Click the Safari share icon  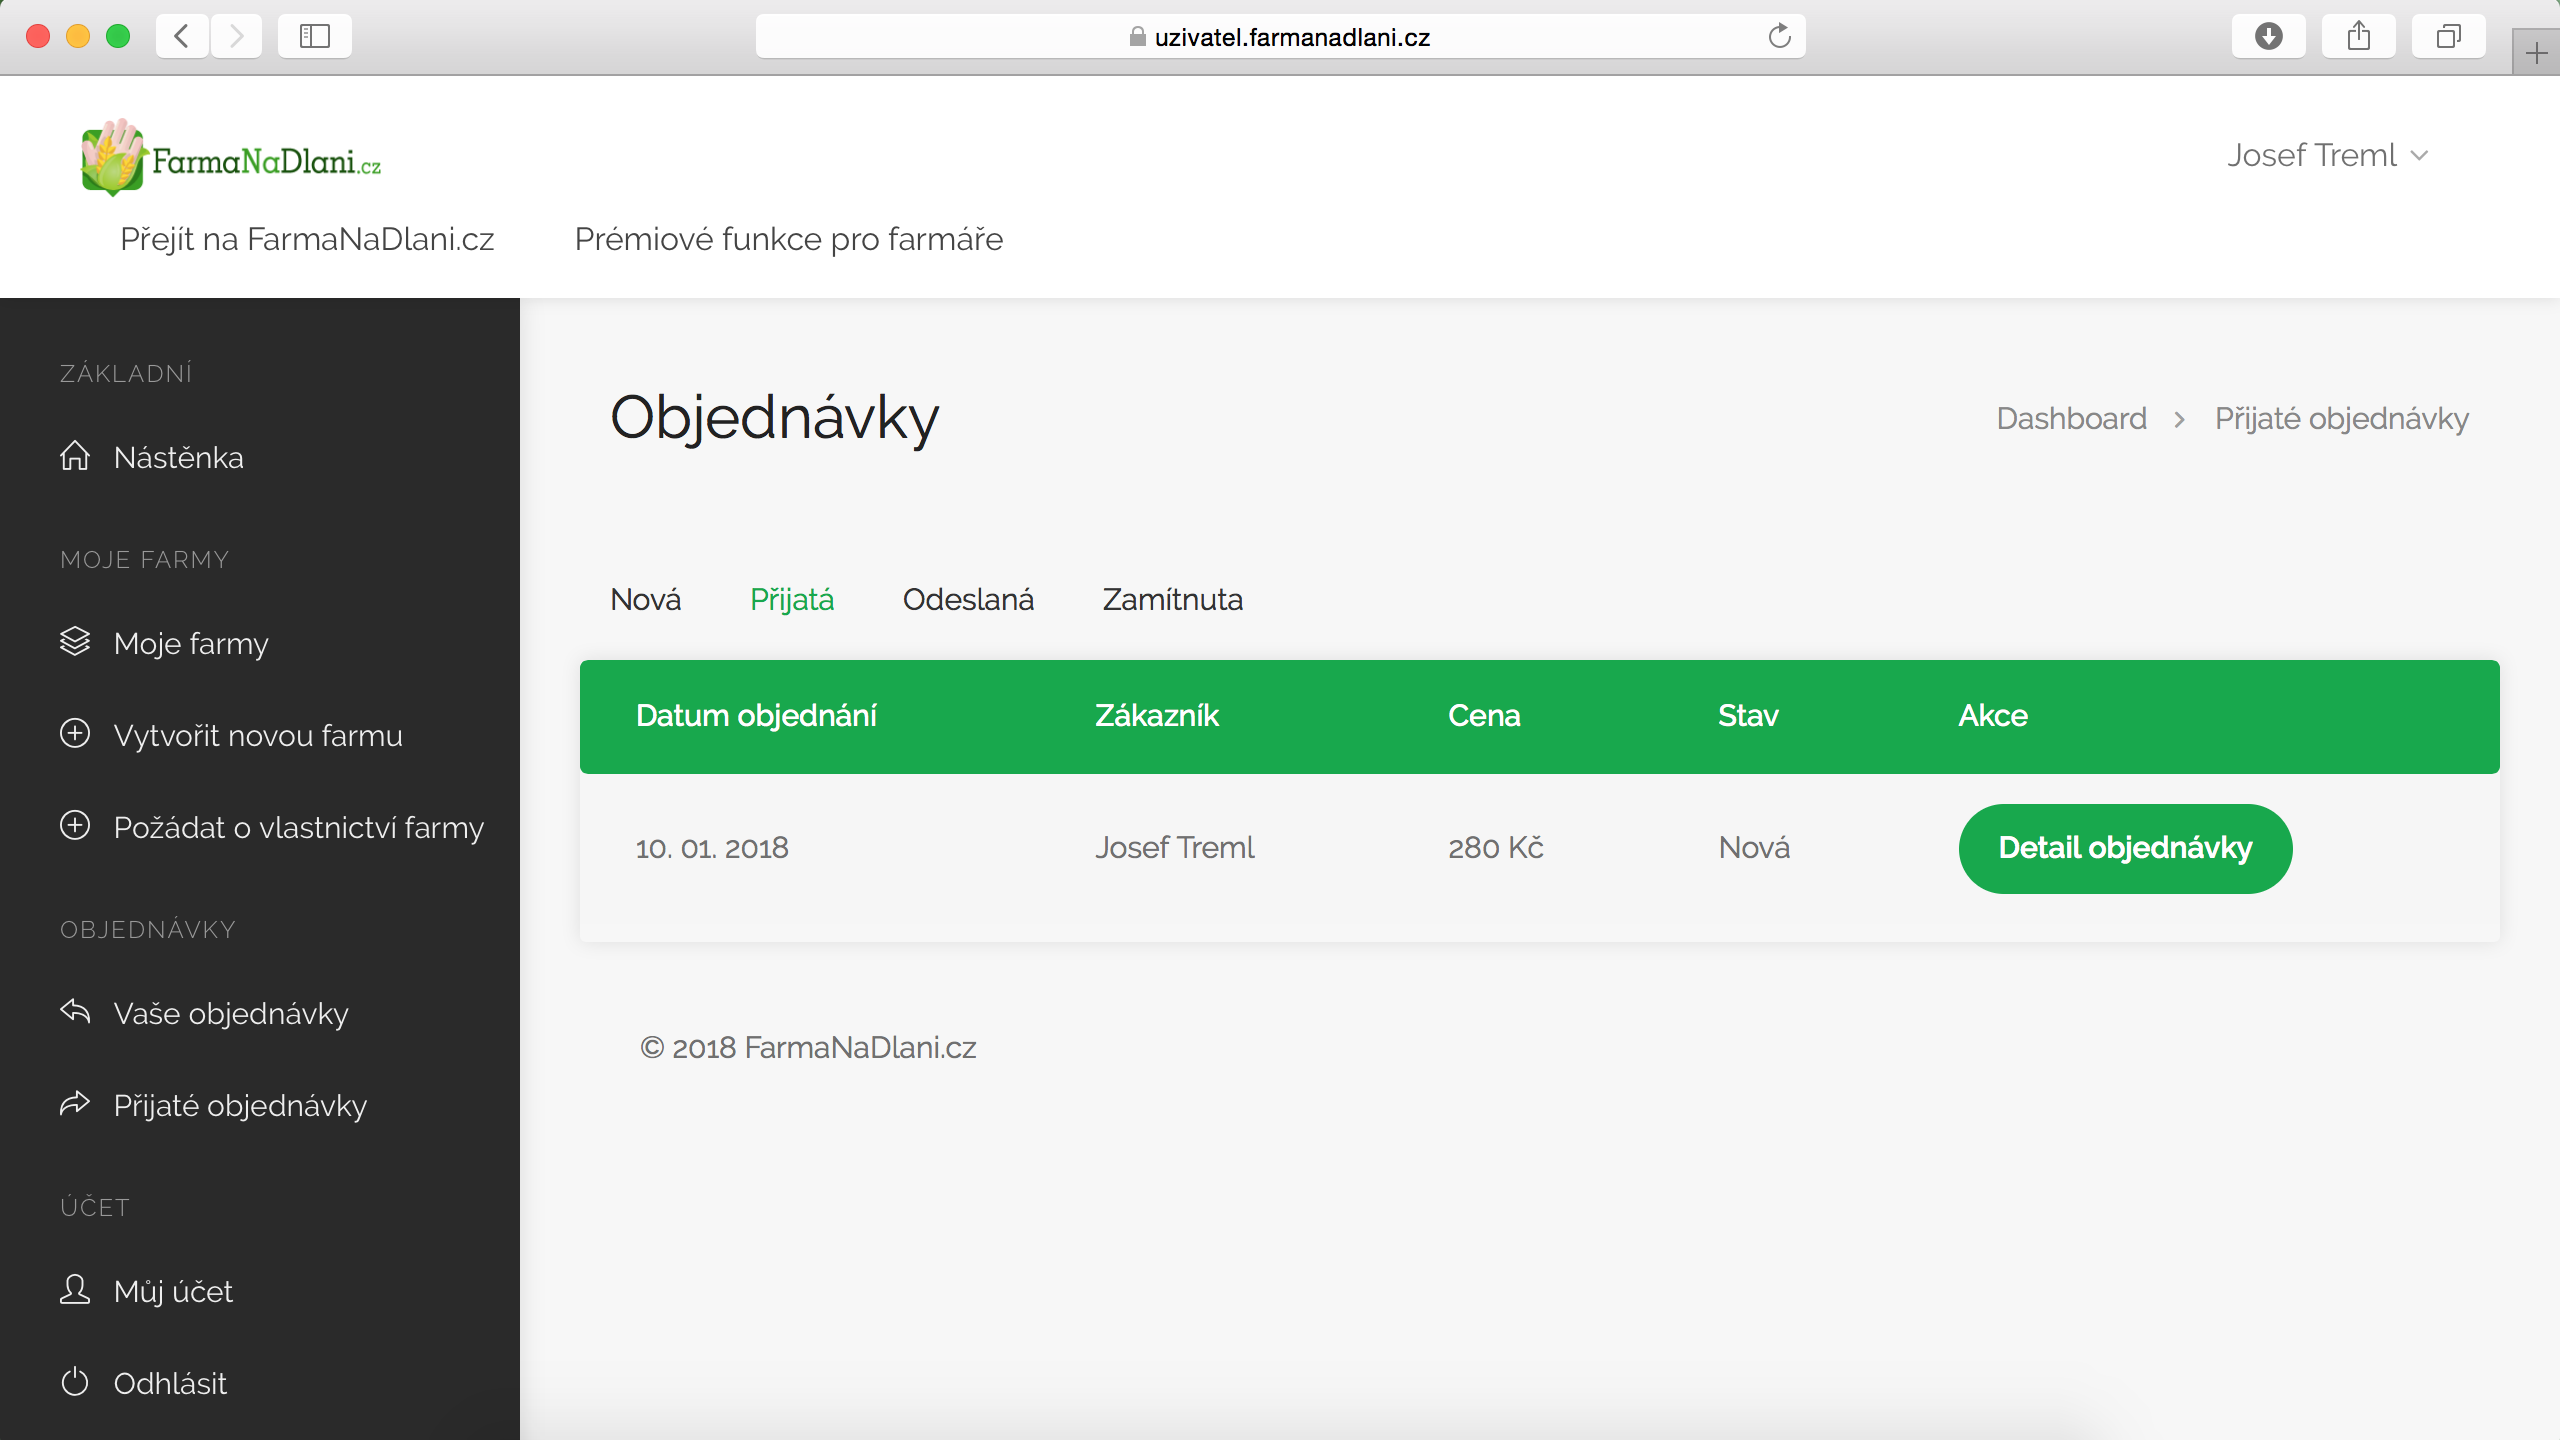[x=2358, y=37]
